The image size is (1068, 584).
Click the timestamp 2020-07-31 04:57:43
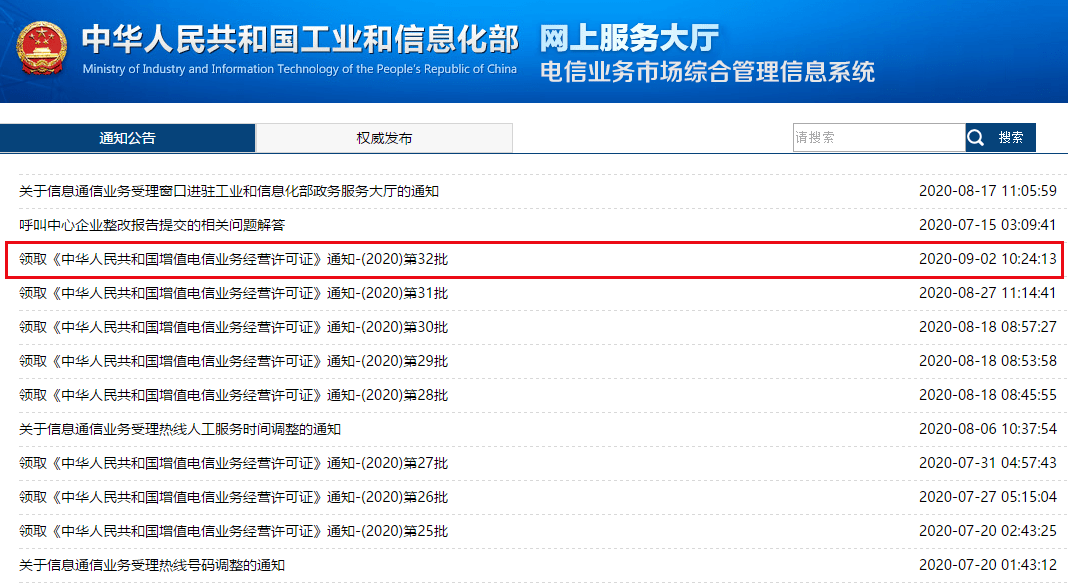point(988,463)
